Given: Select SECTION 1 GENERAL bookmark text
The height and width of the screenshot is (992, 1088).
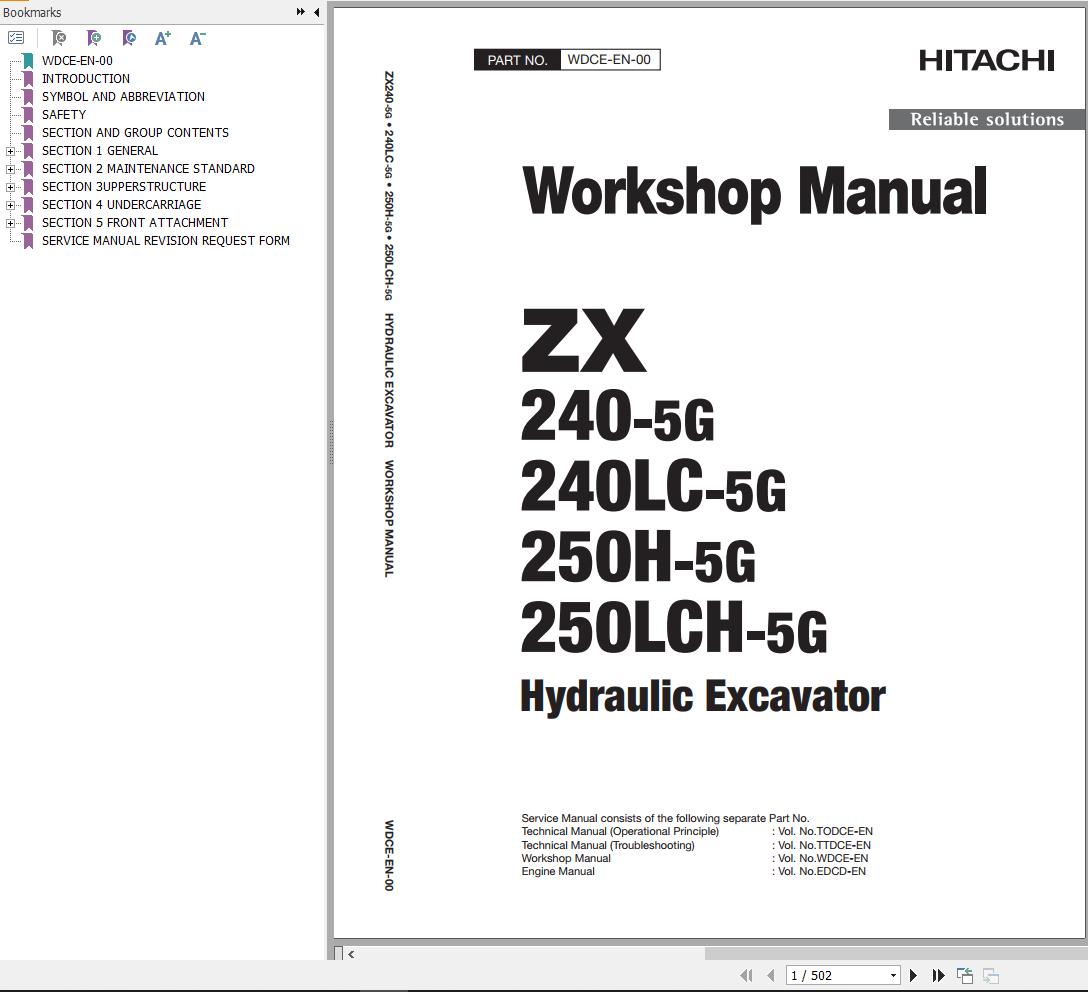Looking at the screenshot, I should click(100, 151).
